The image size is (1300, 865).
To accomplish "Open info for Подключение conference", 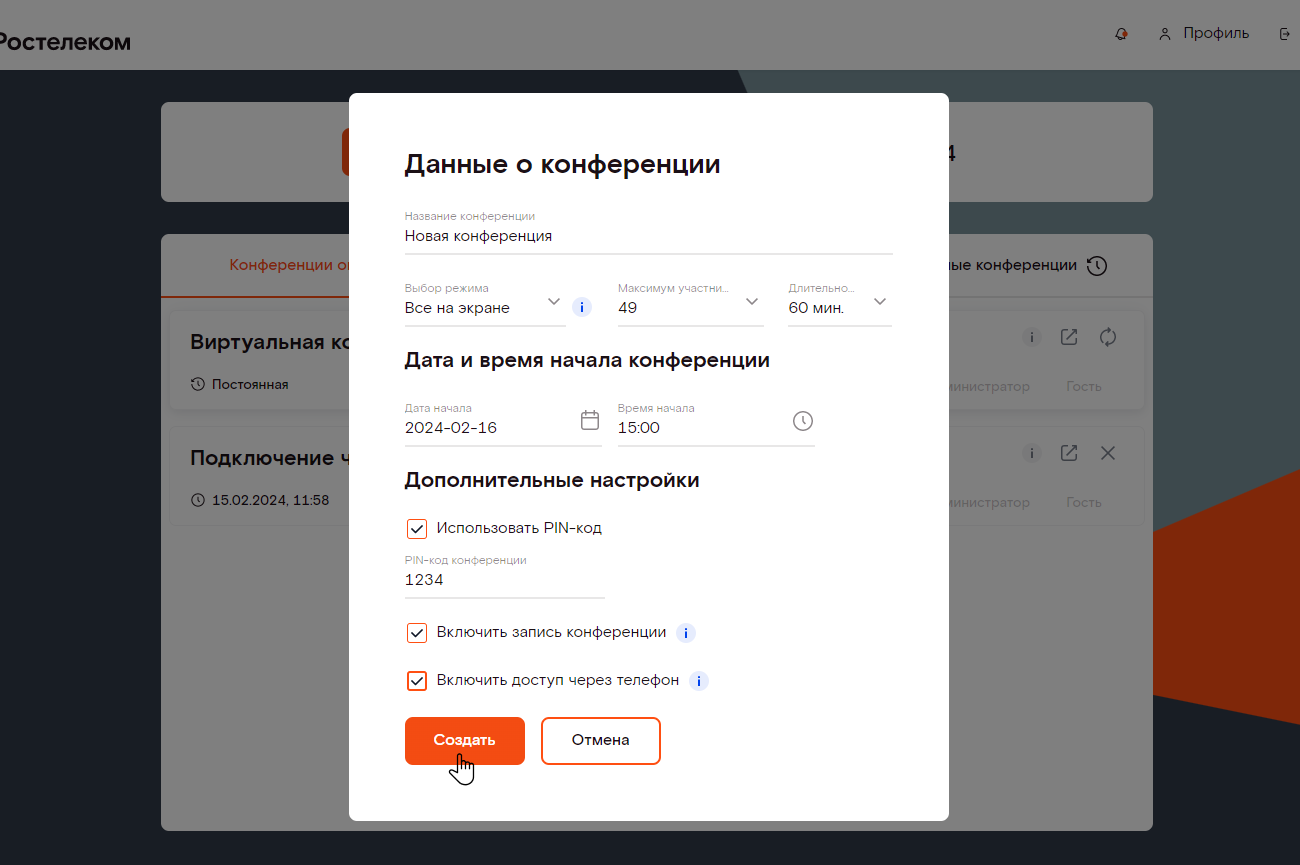I will [1032, 453].
